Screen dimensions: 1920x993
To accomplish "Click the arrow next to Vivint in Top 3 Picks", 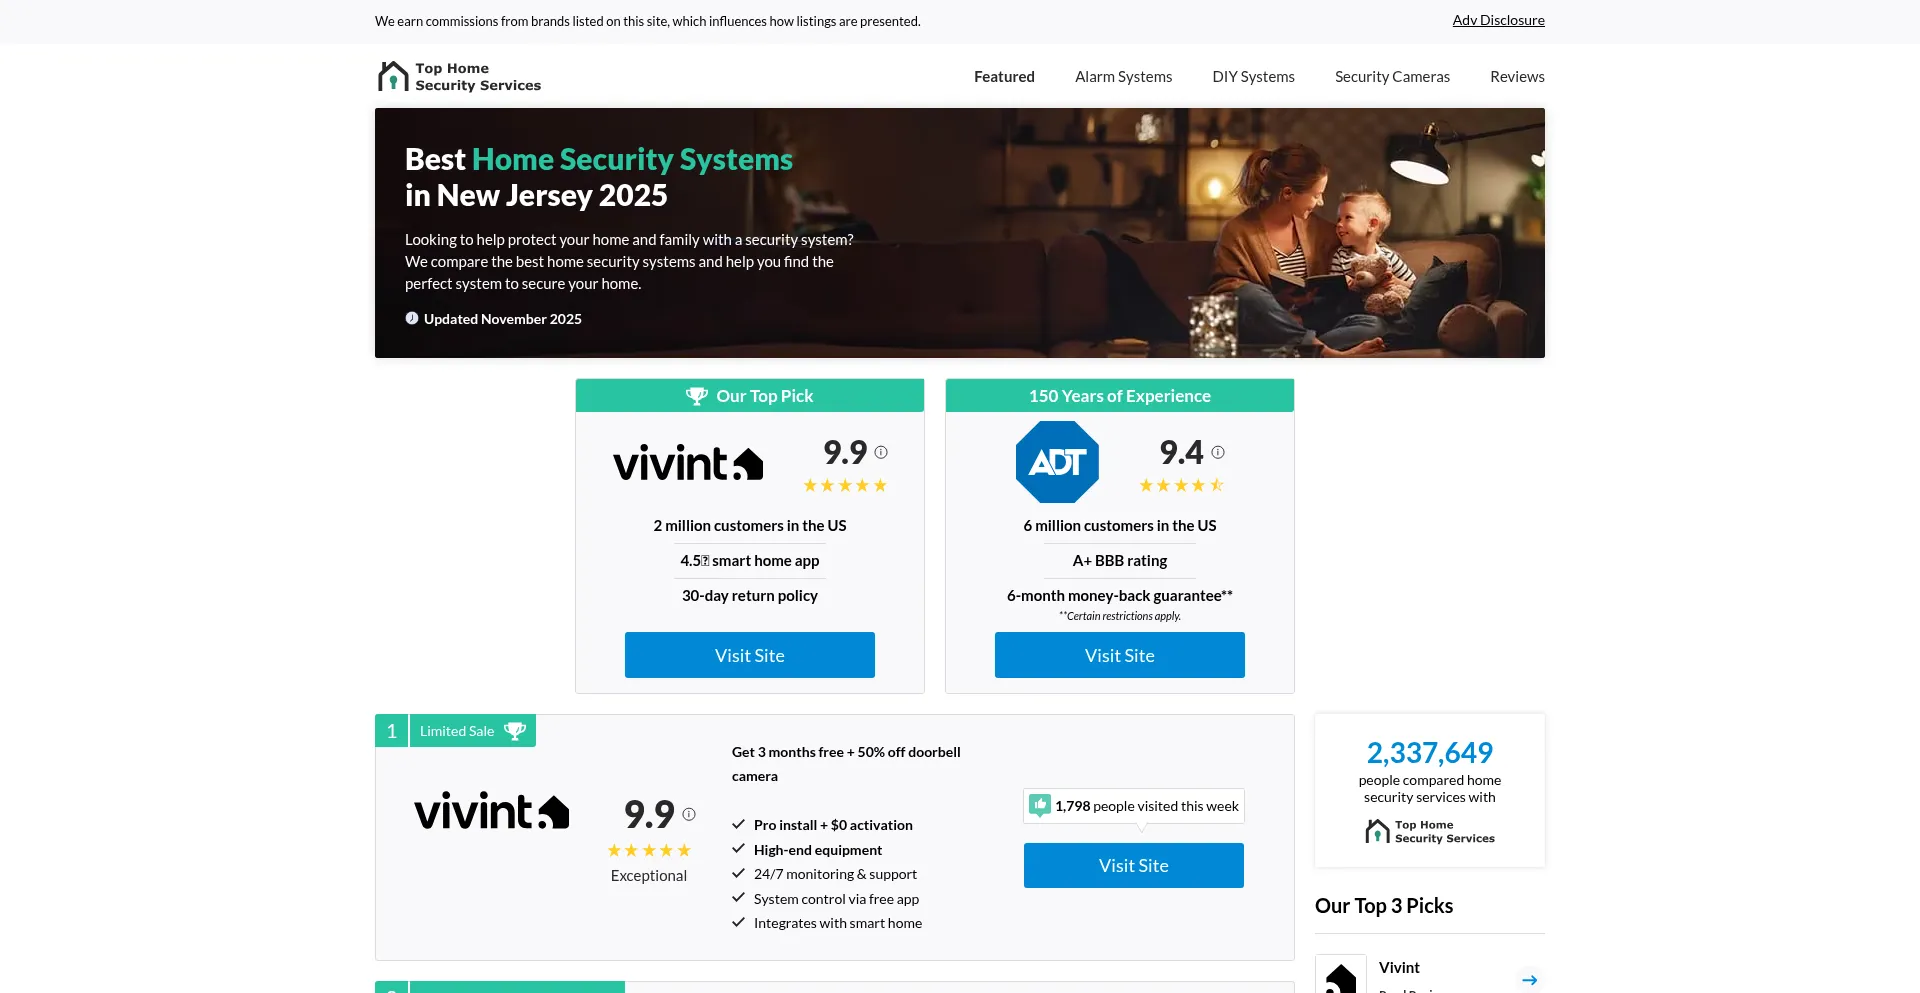I will pyautogui.click(x=1529, y=979).
